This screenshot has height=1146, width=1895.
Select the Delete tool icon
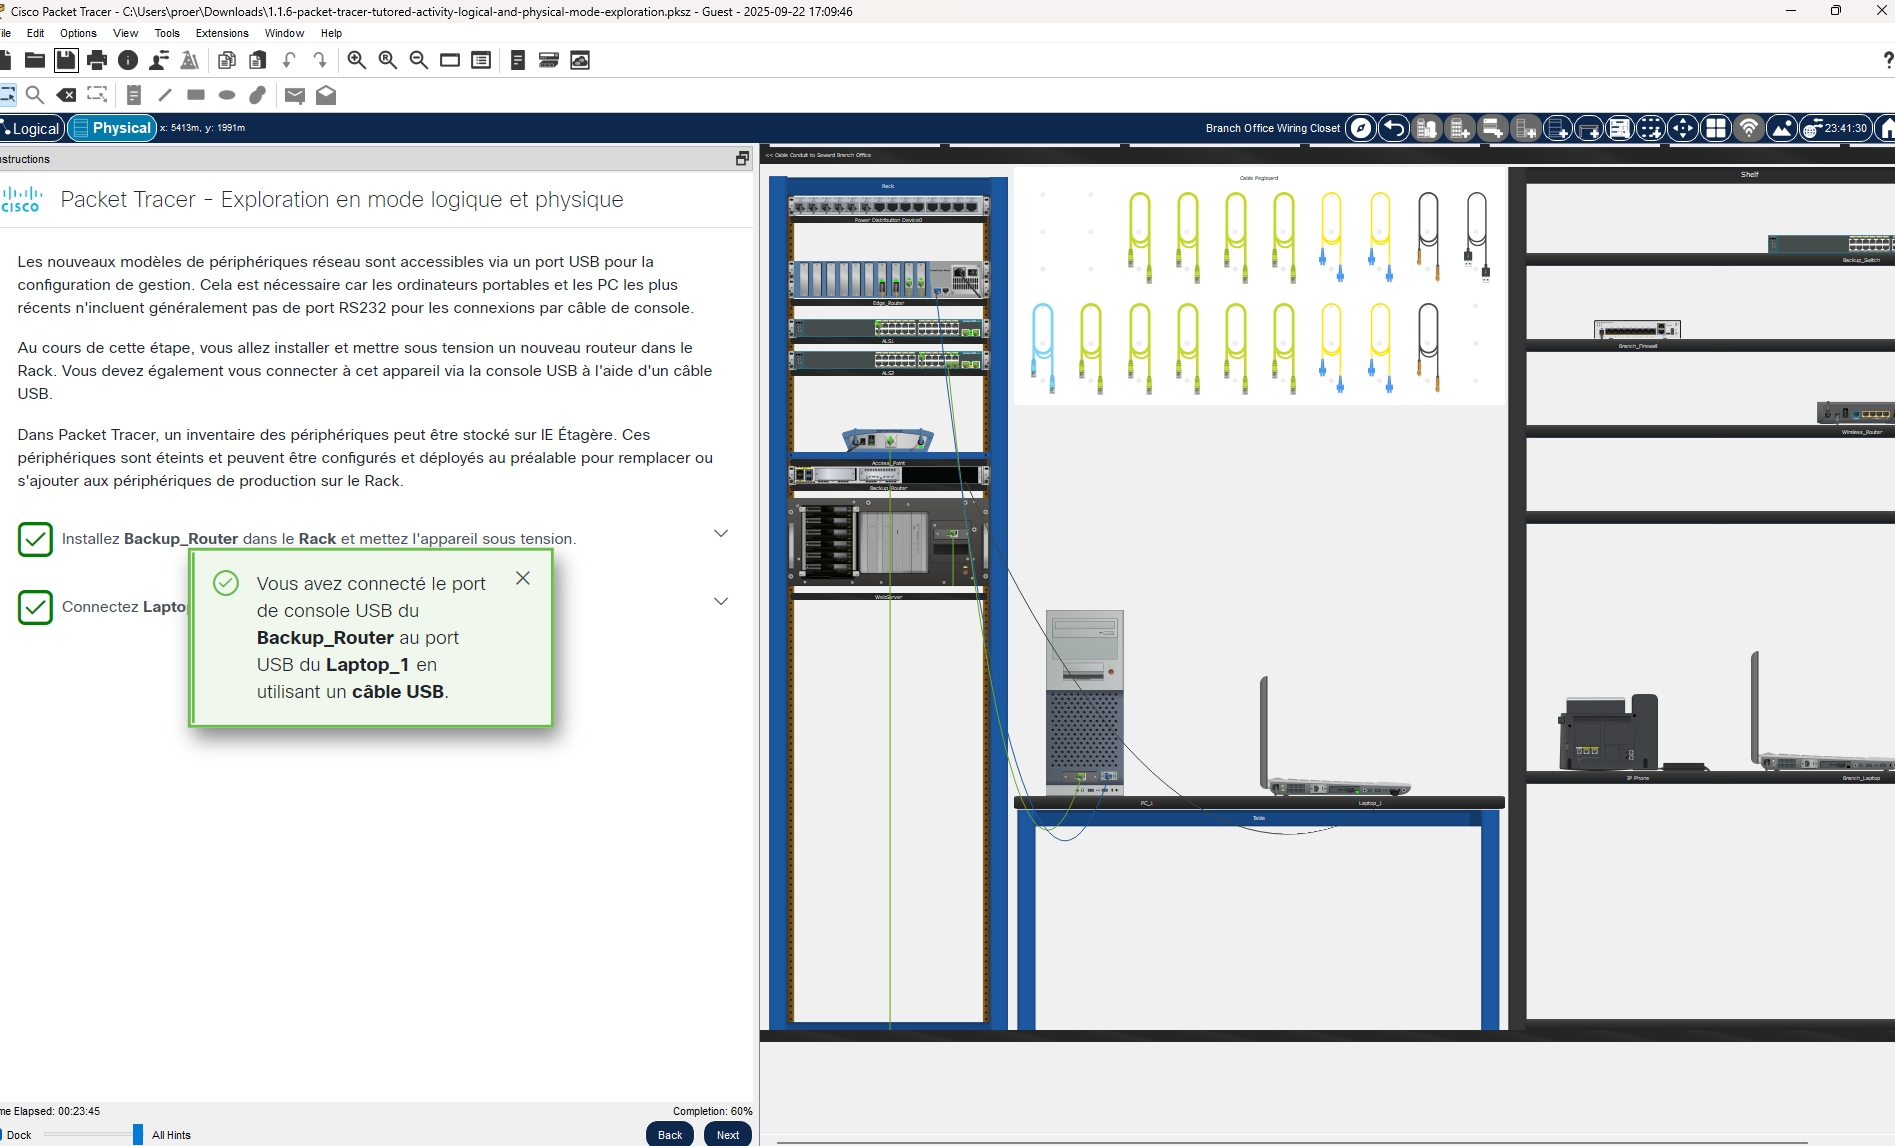click(66, 95)
